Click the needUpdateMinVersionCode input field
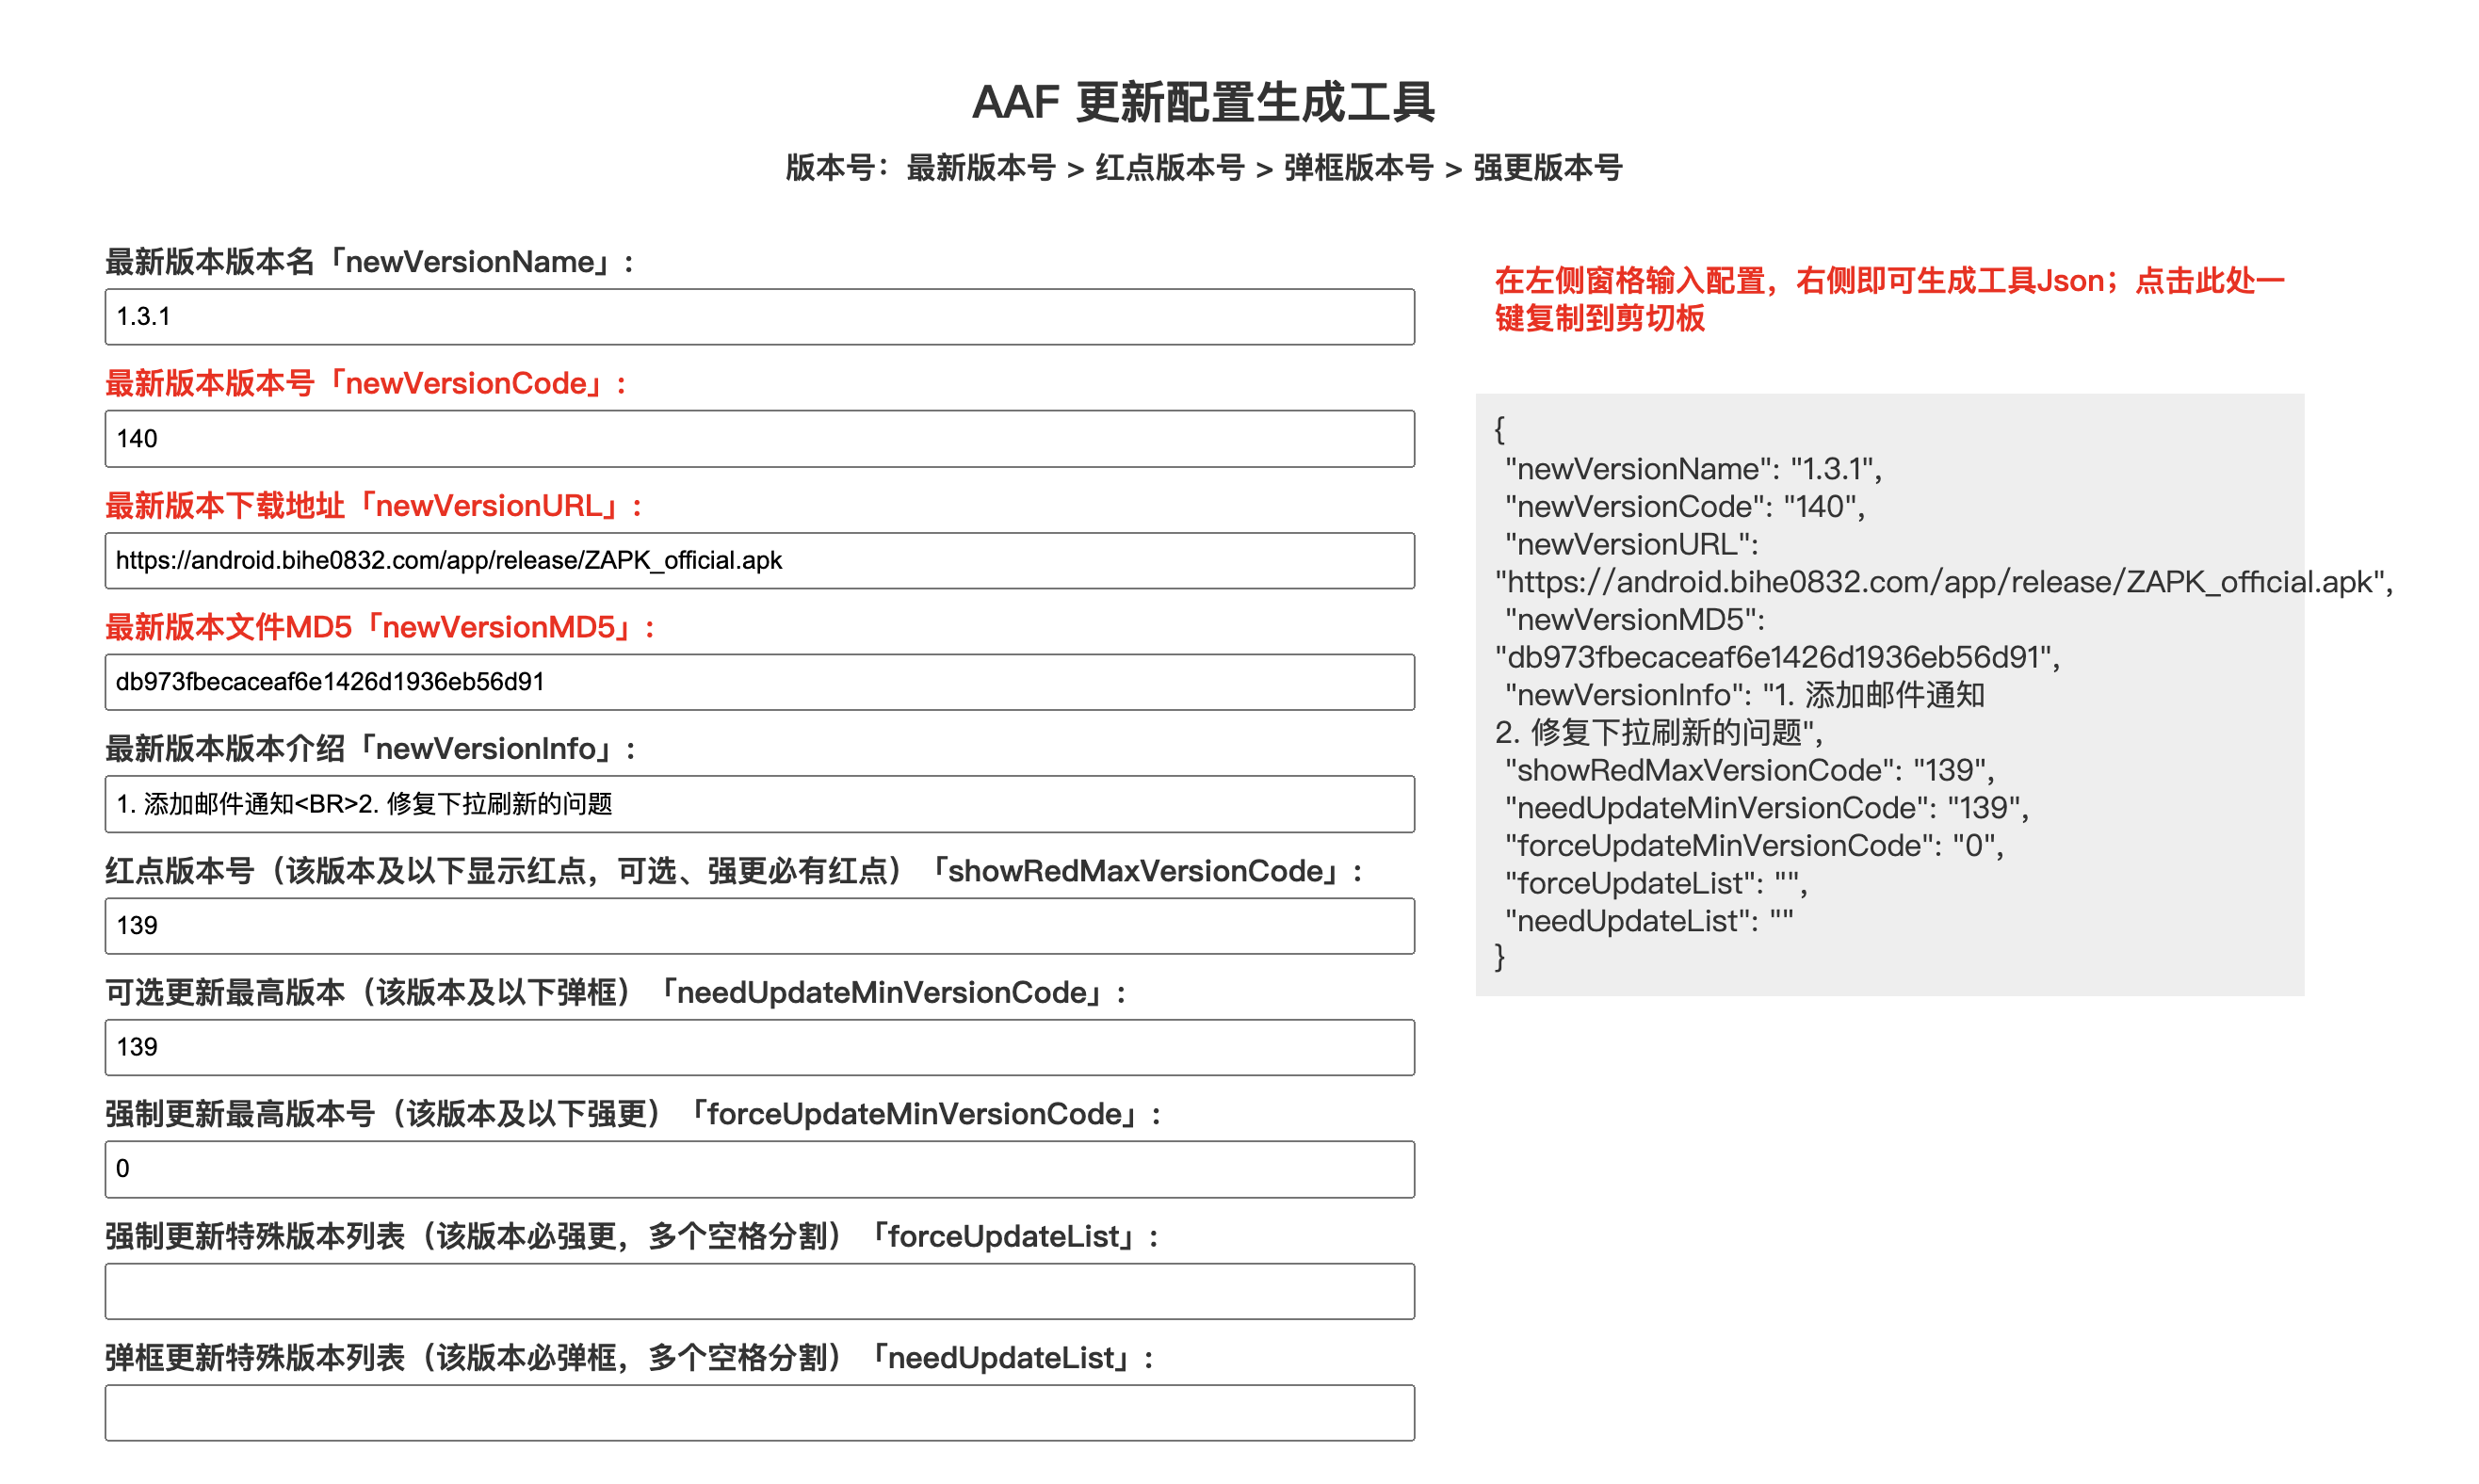2479x1484 pixels. point(759,1048)
